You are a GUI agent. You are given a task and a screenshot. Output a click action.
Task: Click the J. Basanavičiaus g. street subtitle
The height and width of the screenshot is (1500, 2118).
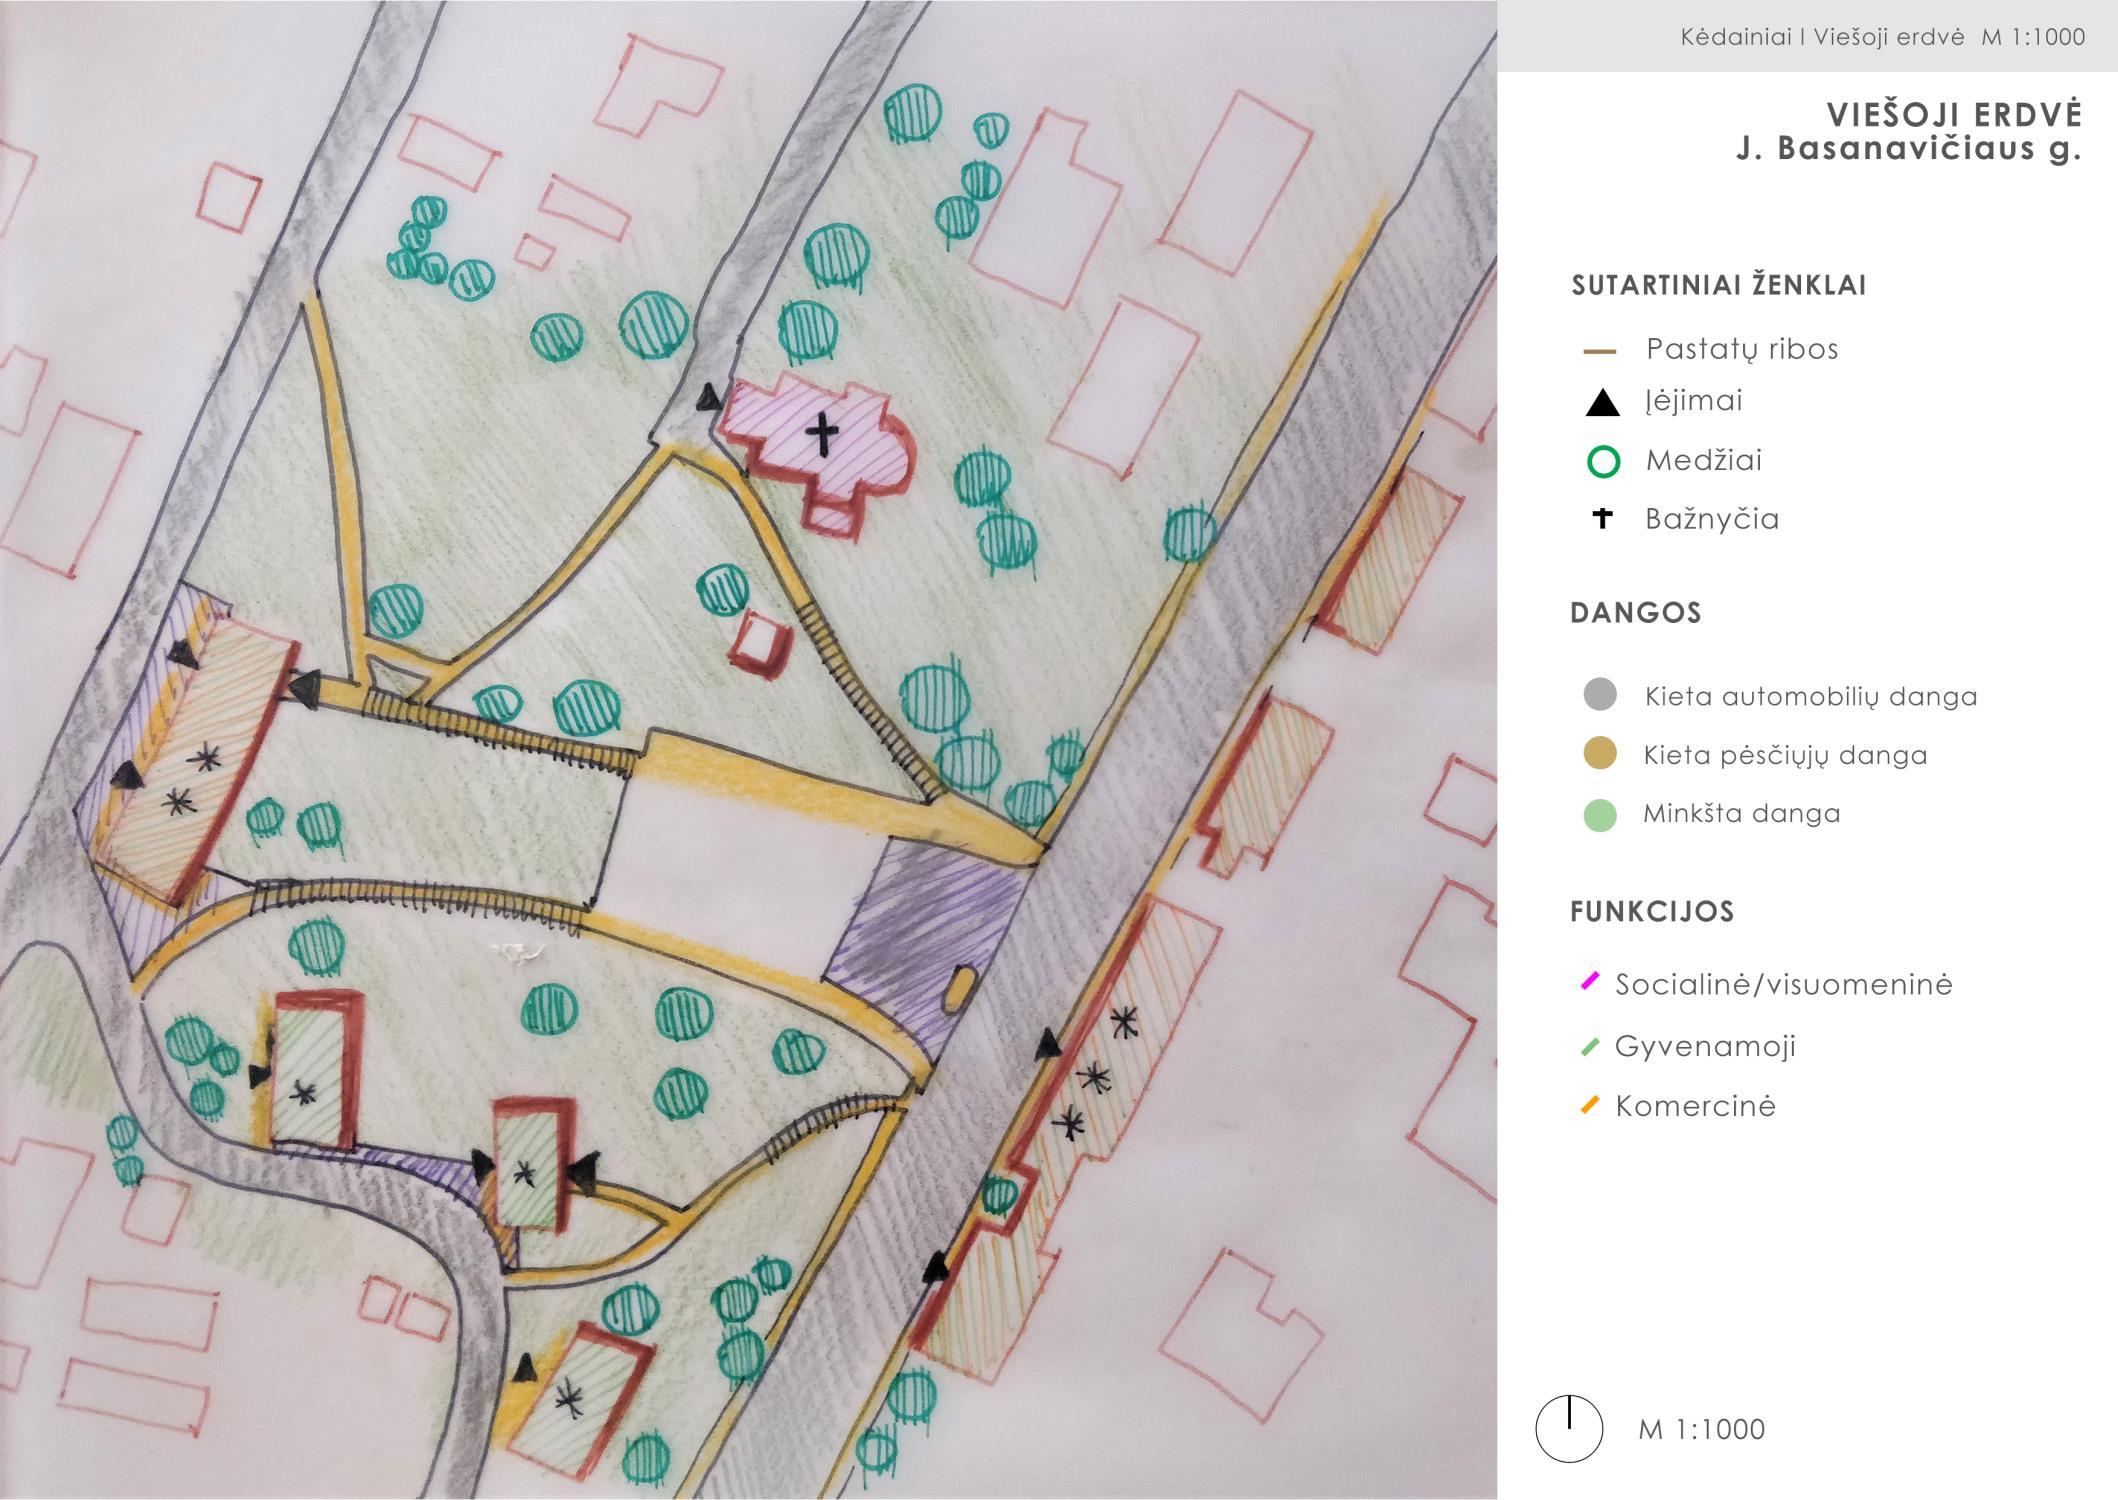tap(1908, 149)
